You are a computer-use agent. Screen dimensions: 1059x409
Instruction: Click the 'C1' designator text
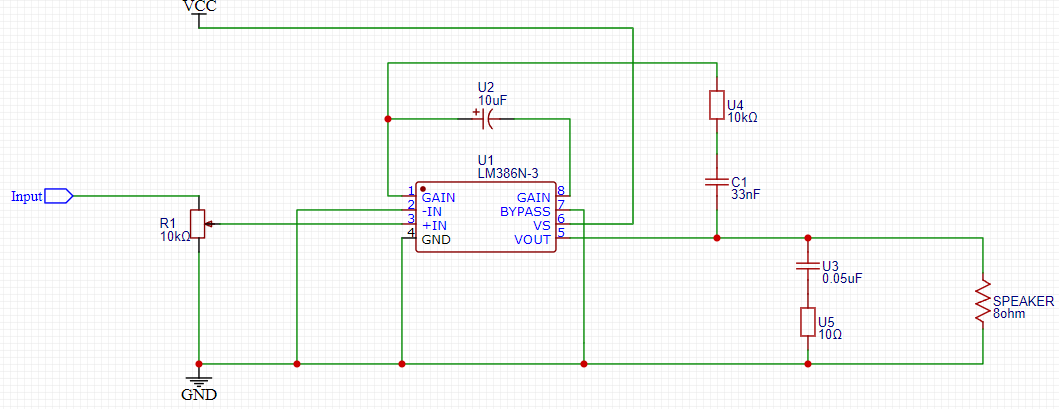click(739, 182)
